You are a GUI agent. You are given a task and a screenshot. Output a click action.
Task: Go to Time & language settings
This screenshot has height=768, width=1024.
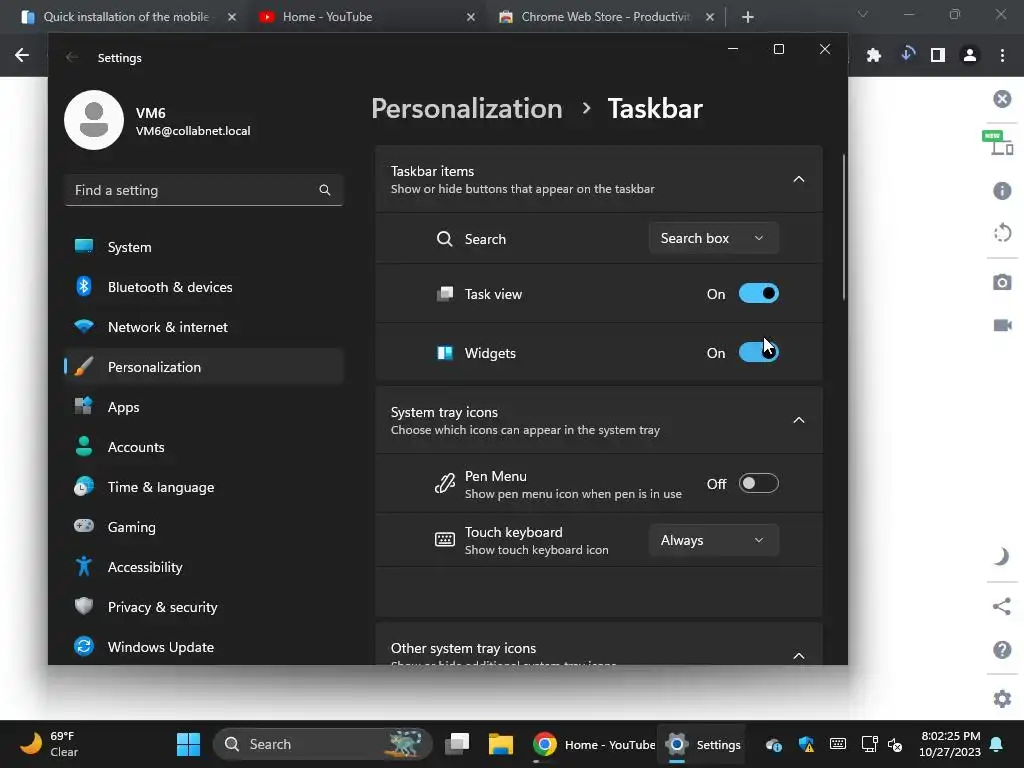(204, 487)
